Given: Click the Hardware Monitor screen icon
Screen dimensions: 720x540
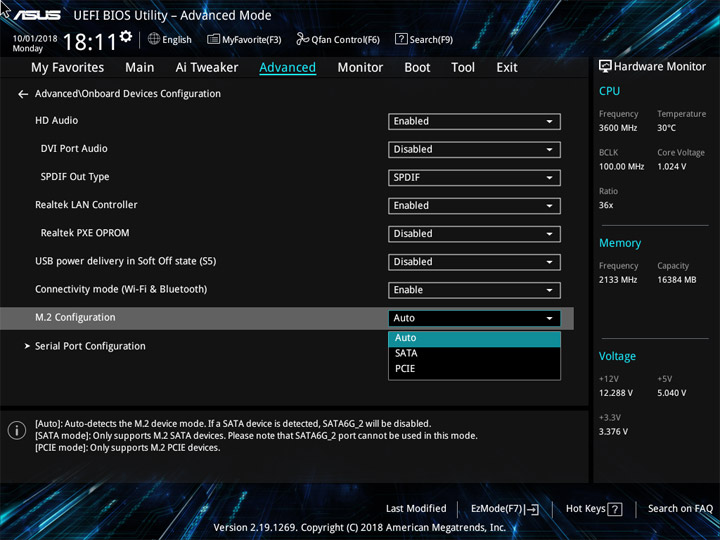Looking at the screenshot, I should [605, 67].
